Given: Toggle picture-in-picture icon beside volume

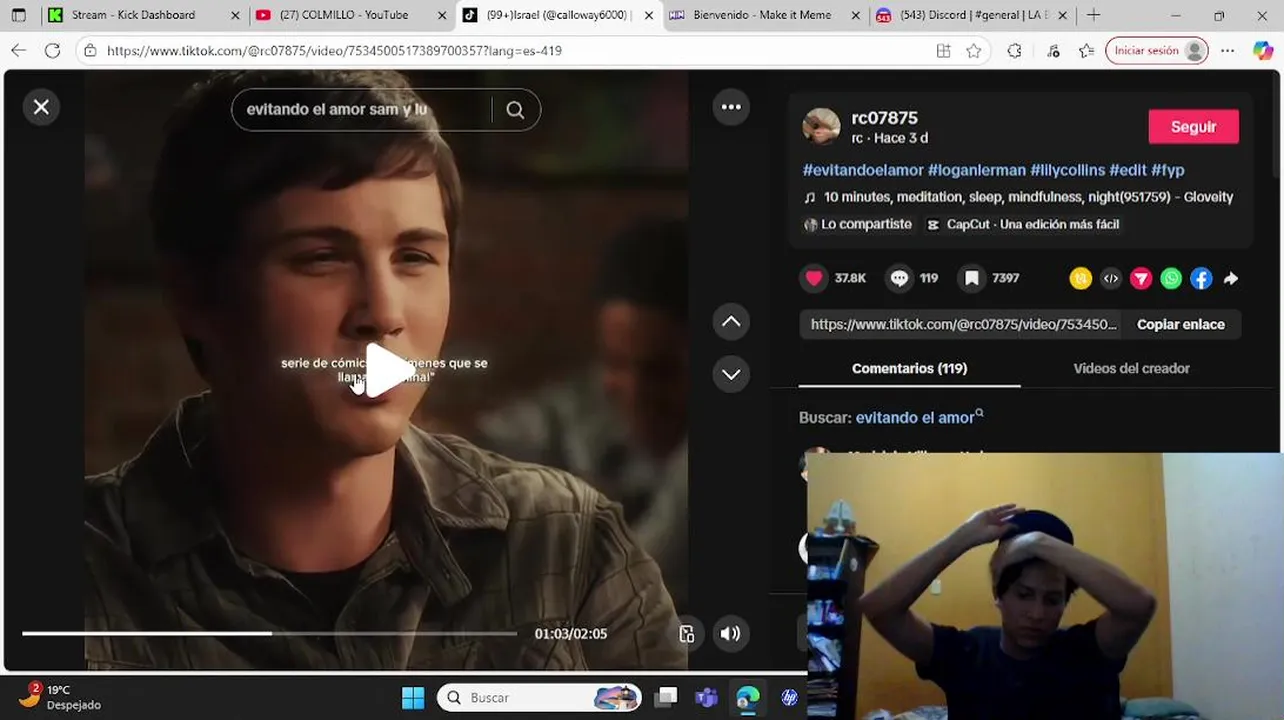Looking at the screenshot, I should coord(687,634).
